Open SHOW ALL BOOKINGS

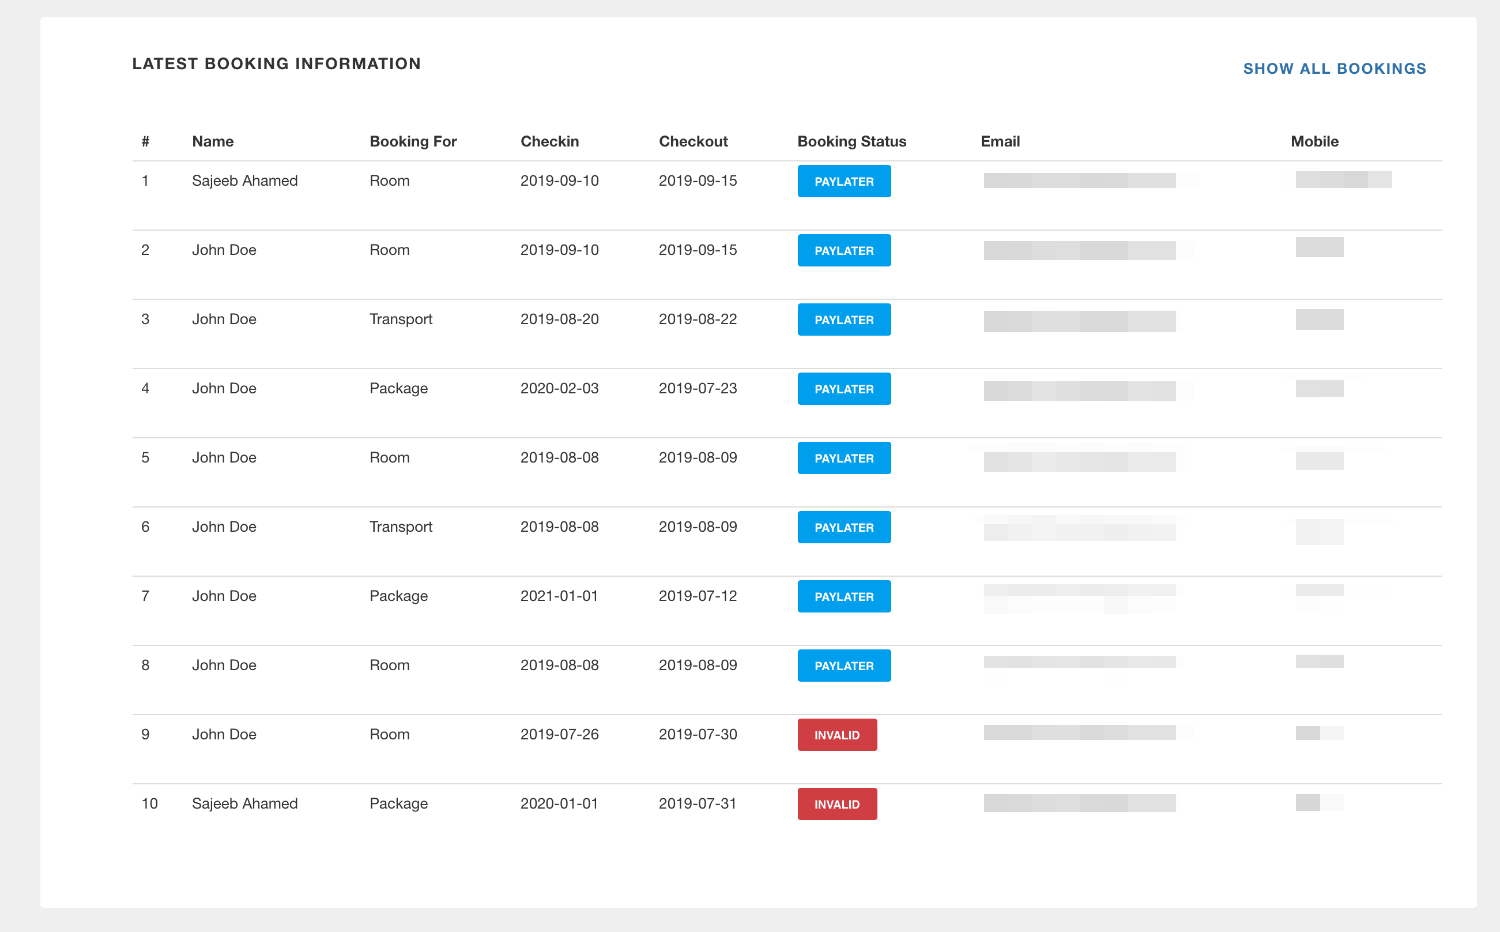point(1334,68)
